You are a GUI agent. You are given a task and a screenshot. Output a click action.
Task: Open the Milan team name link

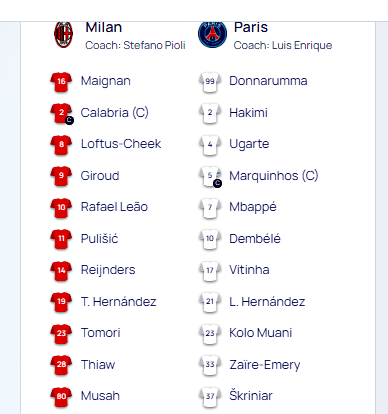(104, 27)
